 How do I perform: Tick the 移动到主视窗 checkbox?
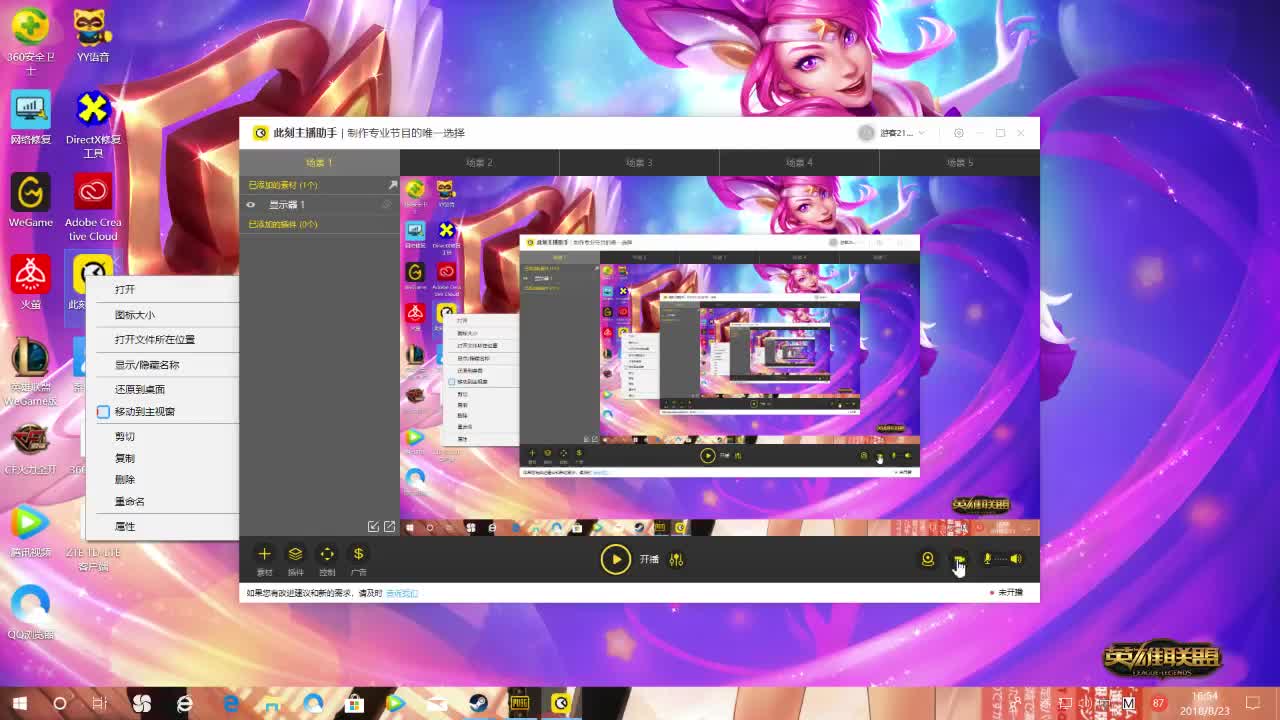point(103,412)
